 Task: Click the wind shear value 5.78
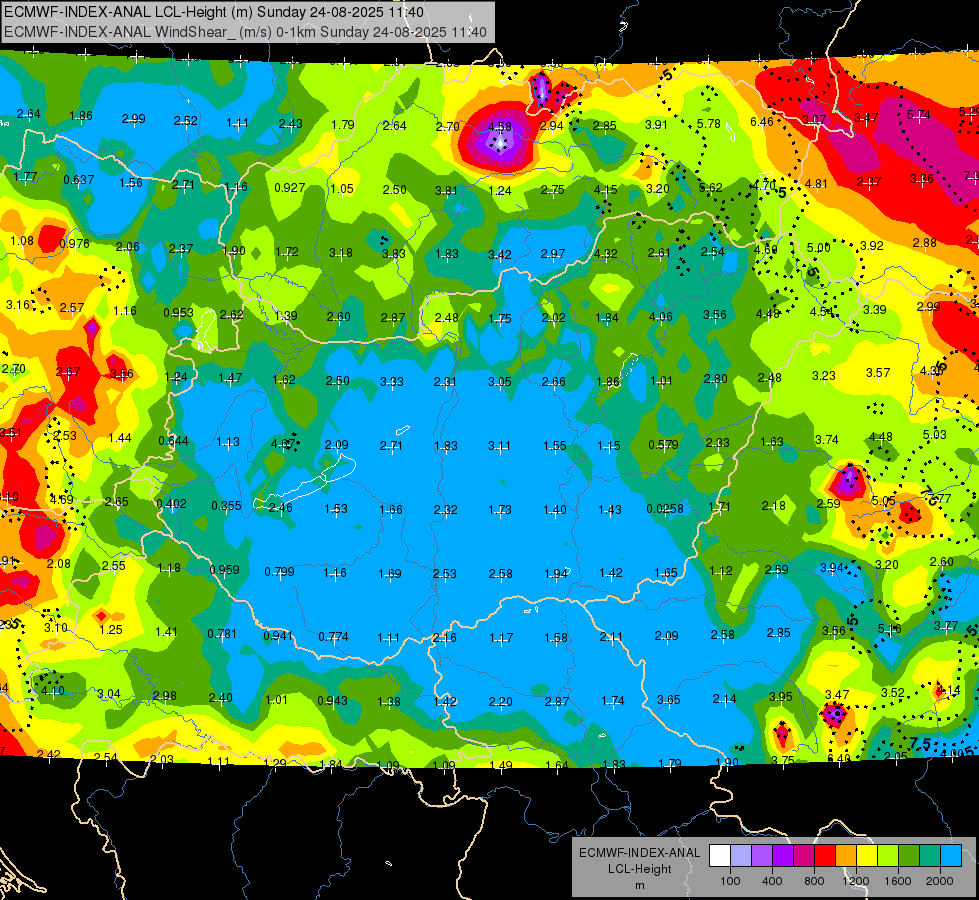709,124
